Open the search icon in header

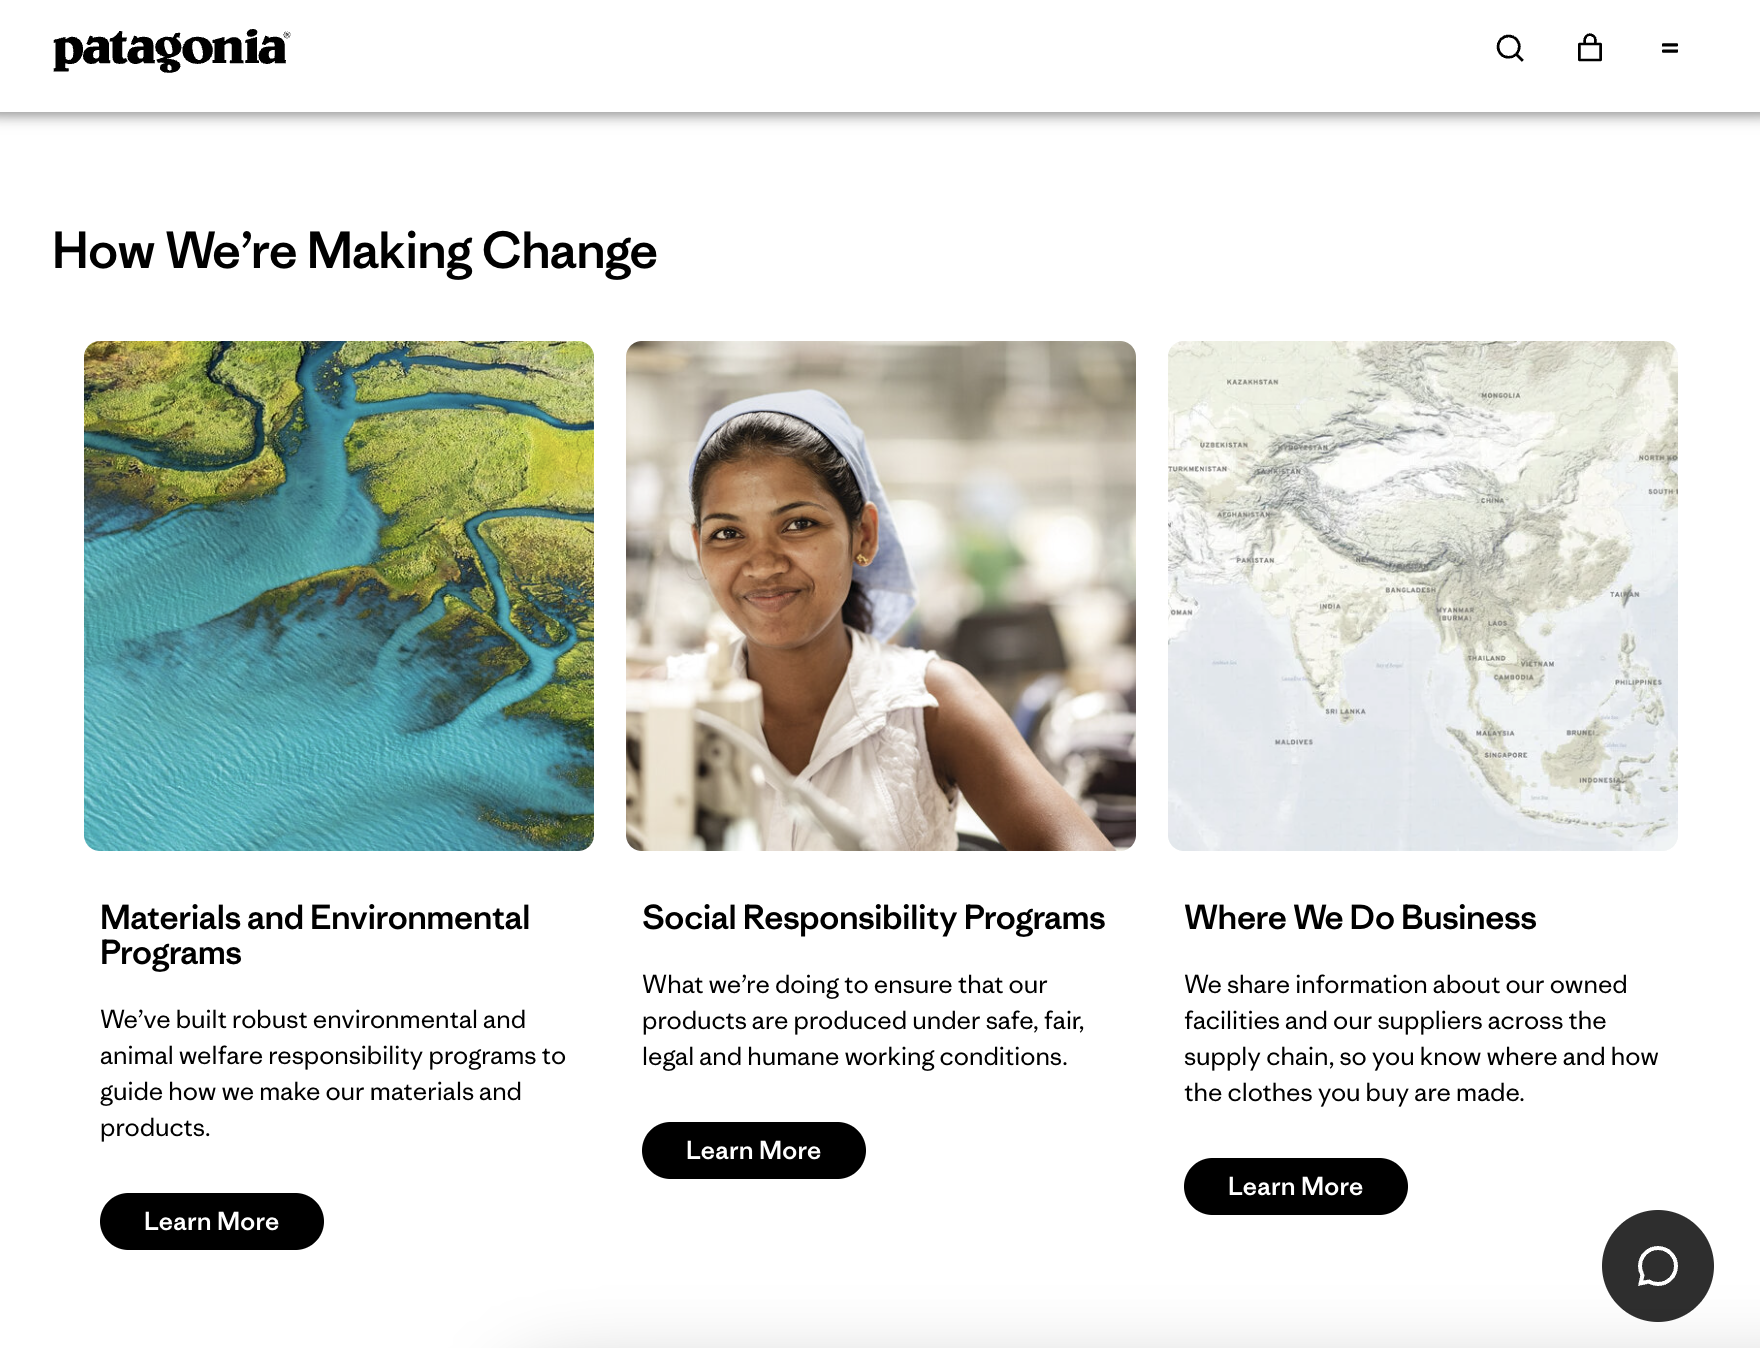(x=1509, y=48)
